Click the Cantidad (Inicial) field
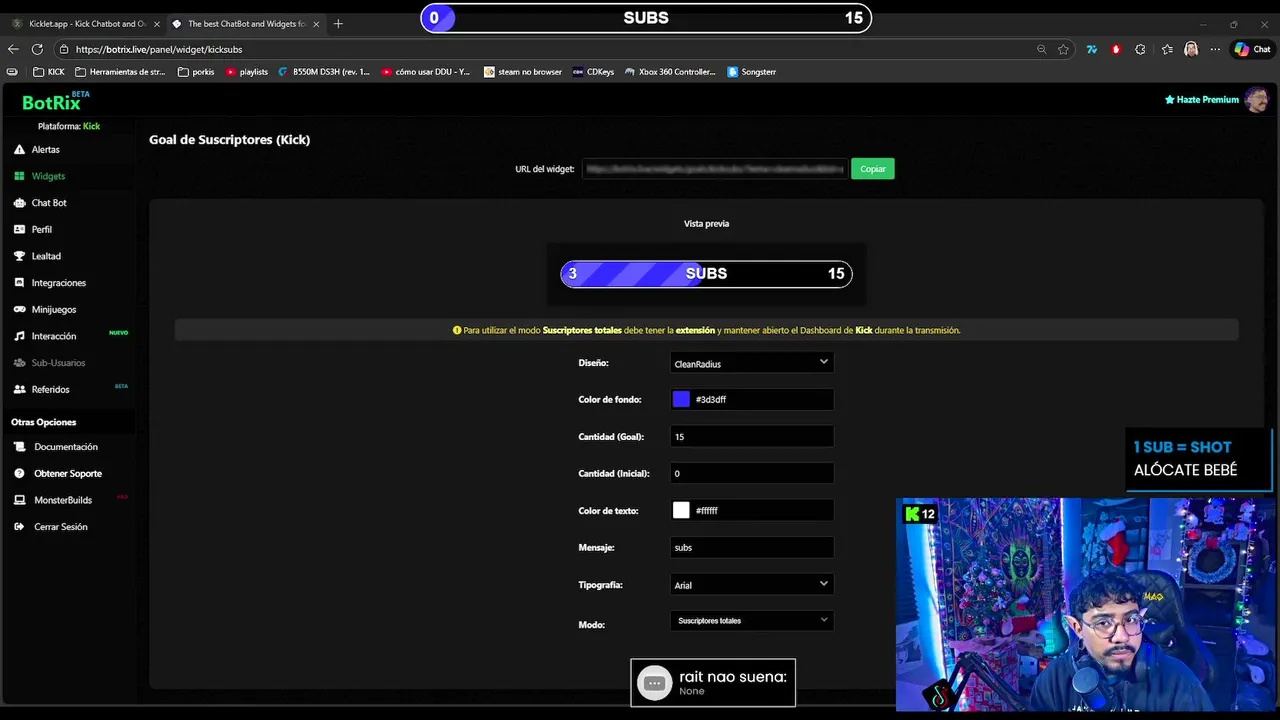The image size is (1280, 720). tap(752, 473)
